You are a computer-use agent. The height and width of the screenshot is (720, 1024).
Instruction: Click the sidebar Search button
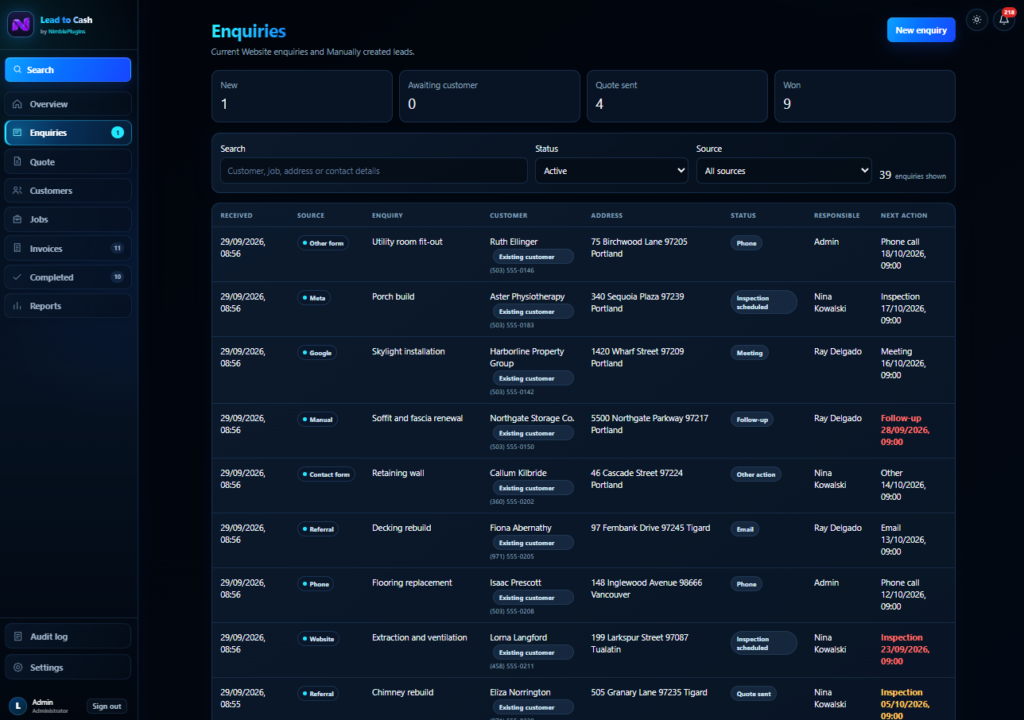pos(68,69)
